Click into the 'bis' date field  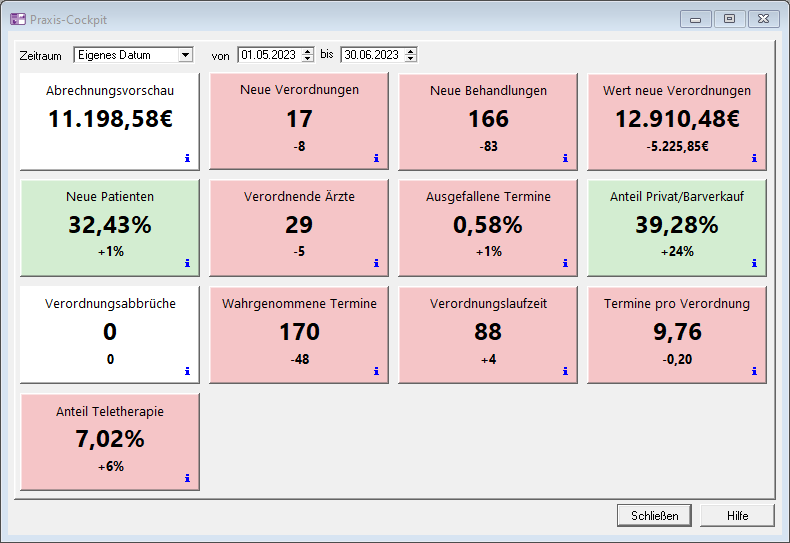(370, 55)
